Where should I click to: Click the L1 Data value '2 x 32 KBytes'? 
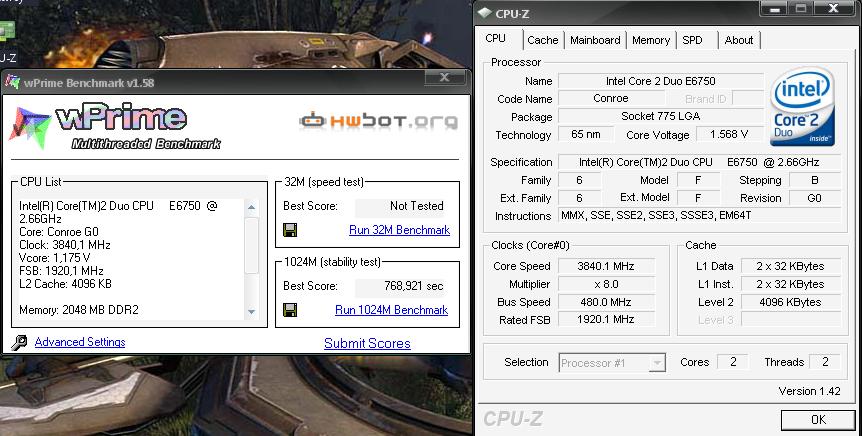tap(791, 266)
